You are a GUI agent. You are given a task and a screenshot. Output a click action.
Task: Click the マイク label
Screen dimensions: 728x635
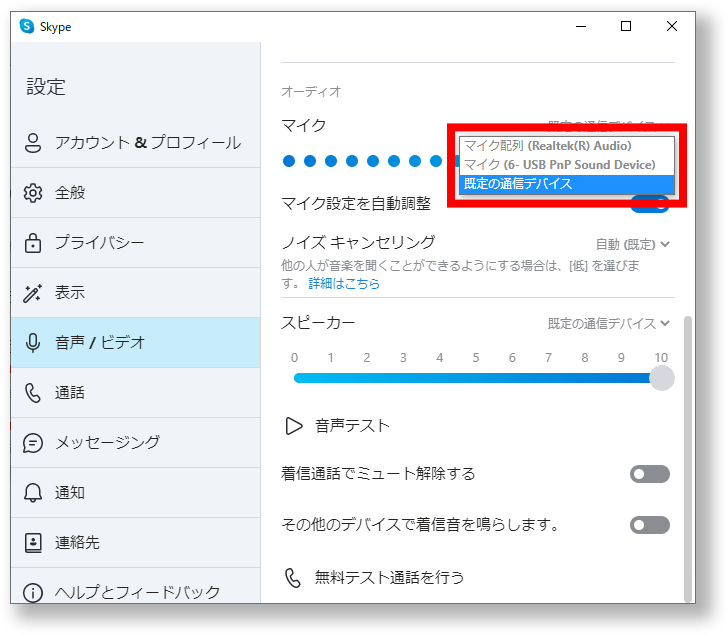(304, 125)
